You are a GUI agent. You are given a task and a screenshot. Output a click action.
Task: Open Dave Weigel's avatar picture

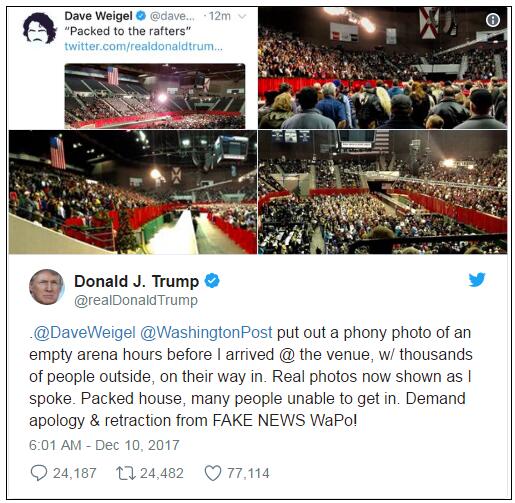click(x=40, y=28)
